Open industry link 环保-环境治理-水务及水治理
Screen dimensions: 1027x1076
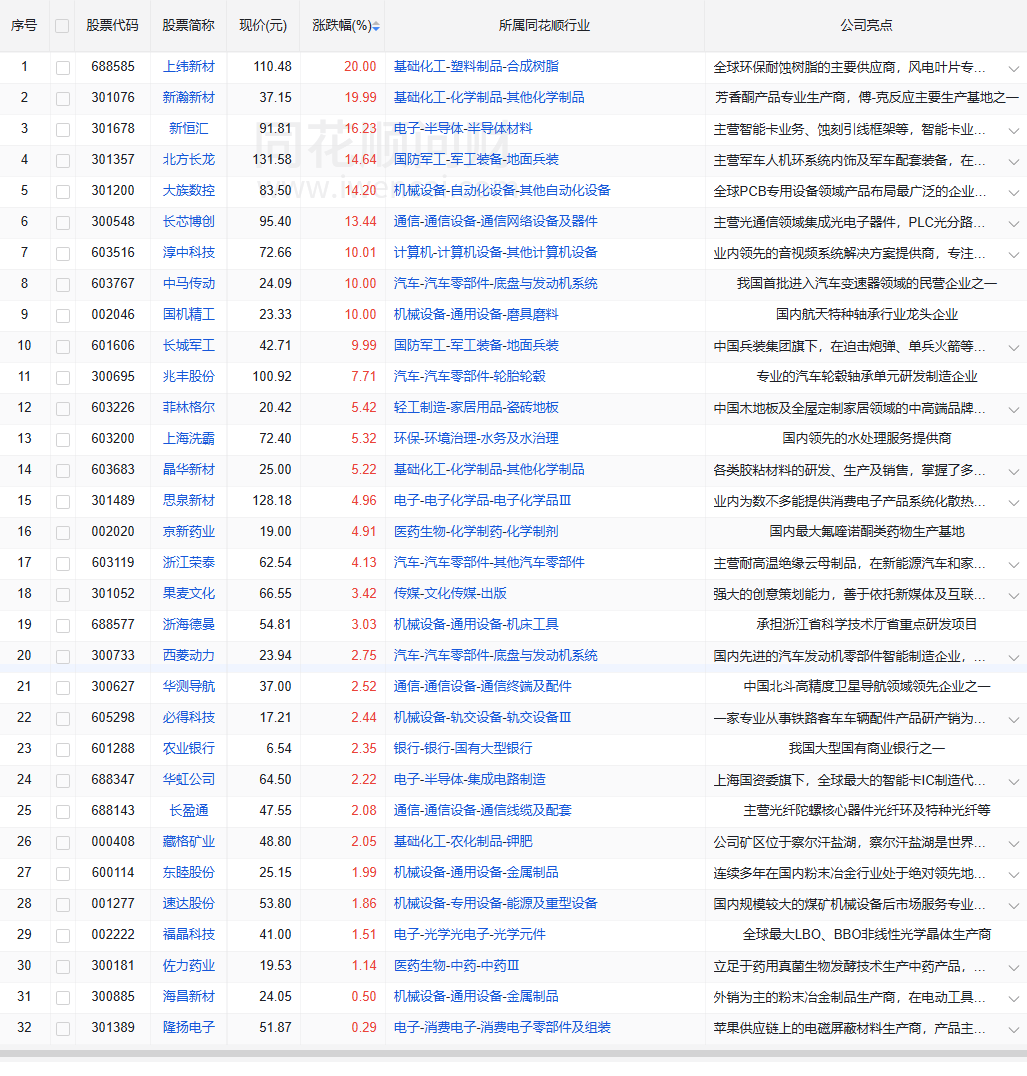tap(476, 438)
